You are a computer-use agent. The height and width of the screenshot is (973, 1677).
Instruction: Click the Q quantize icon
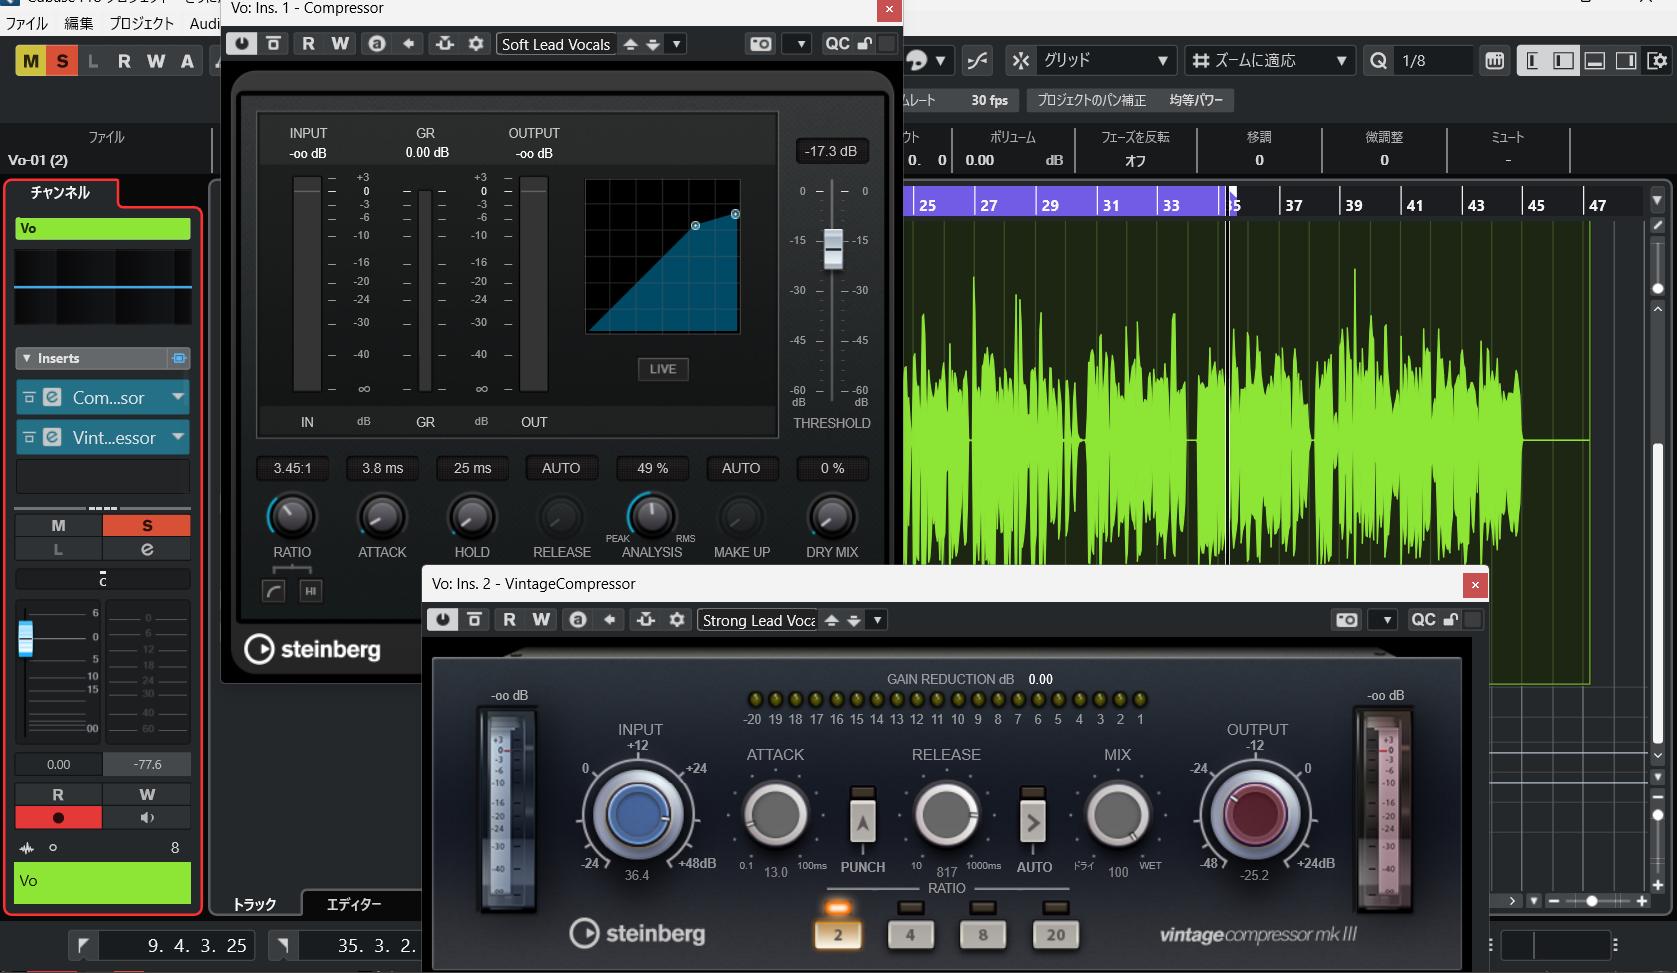click(x=1378, y=61)
